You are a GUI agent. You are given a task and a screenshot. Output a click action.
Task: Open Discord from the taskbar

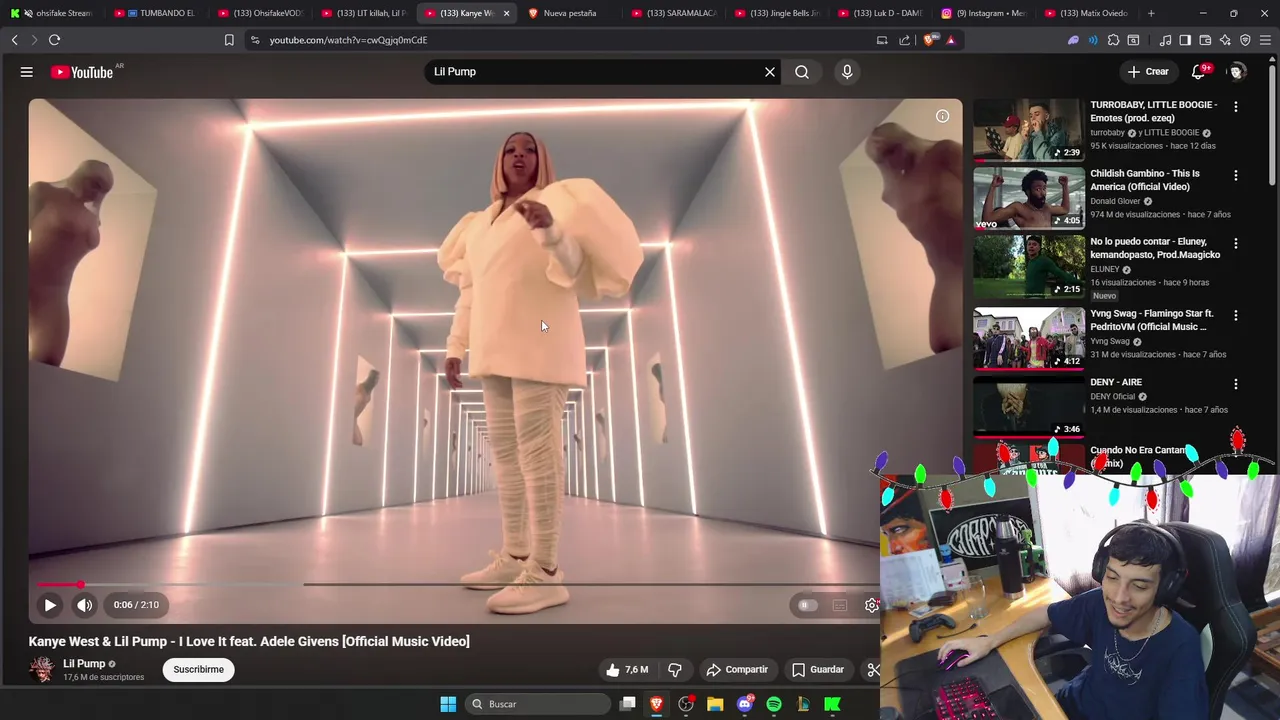[744, 704]
